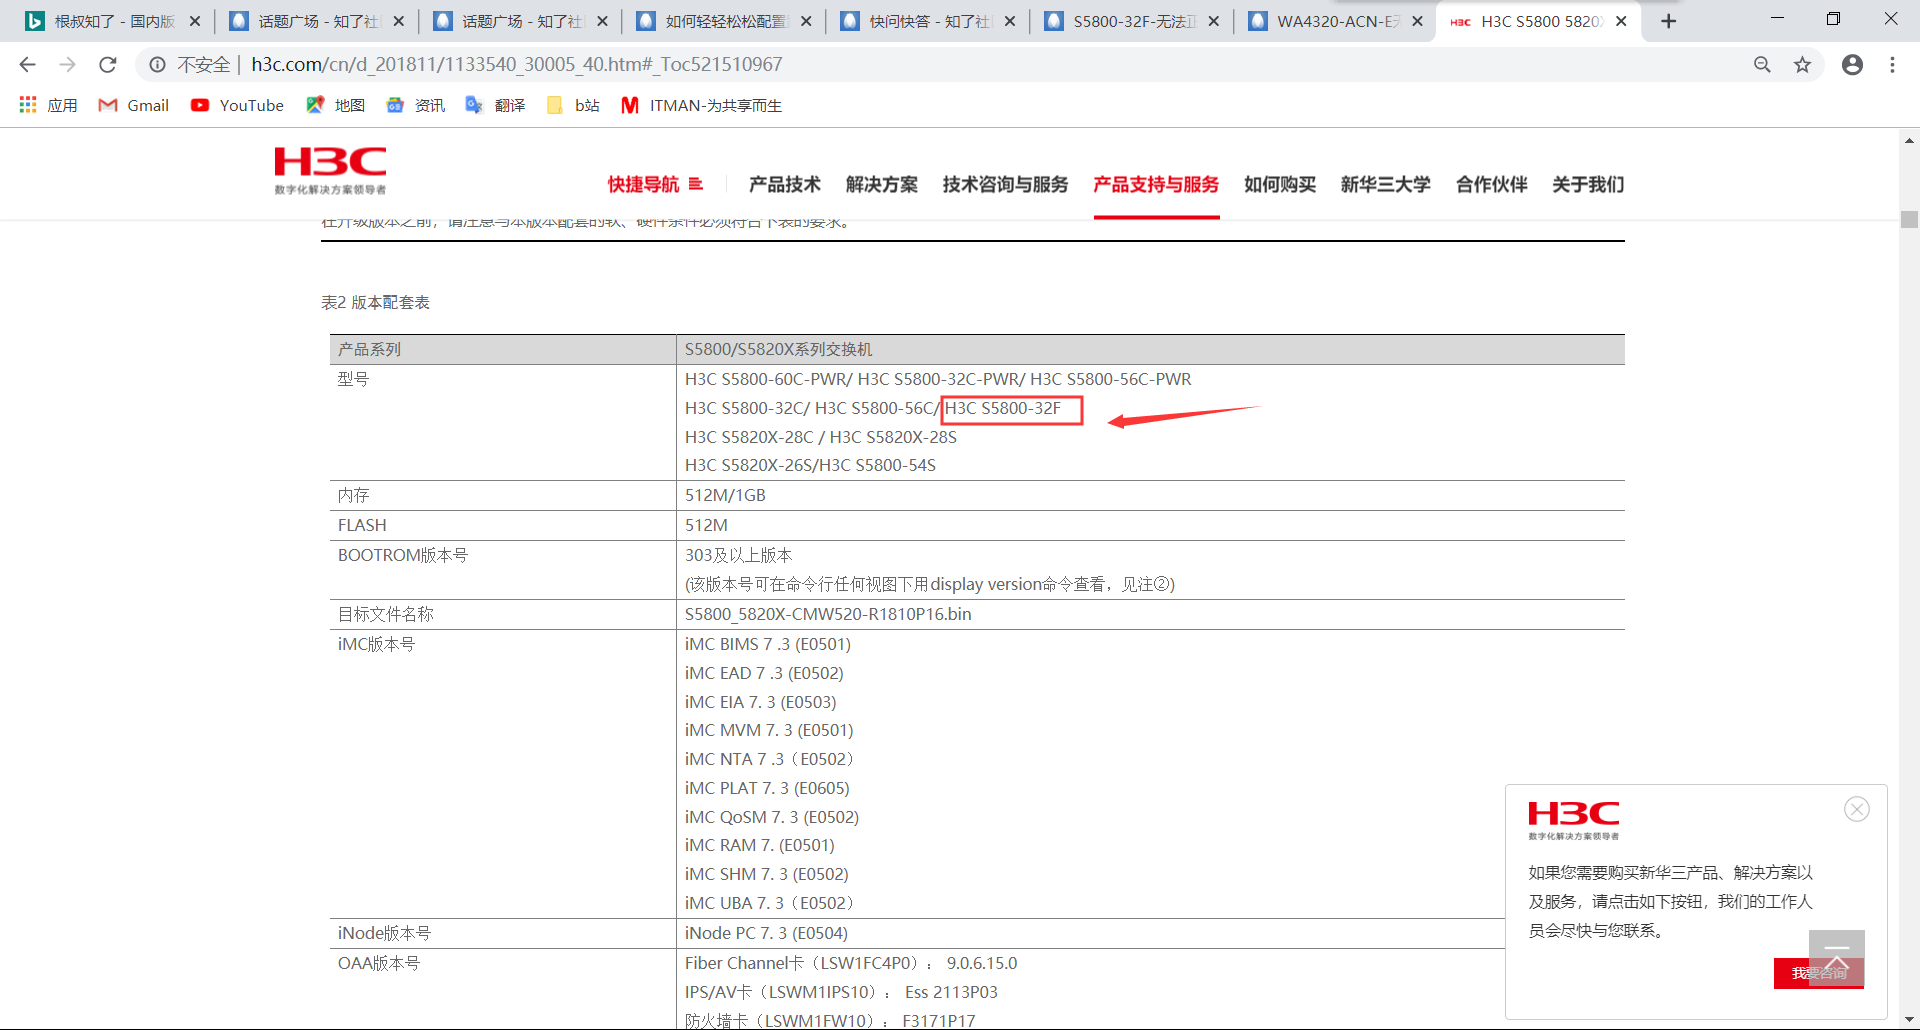
Task: Open the 如何购买 nav menu
Action: (1280, 184)
